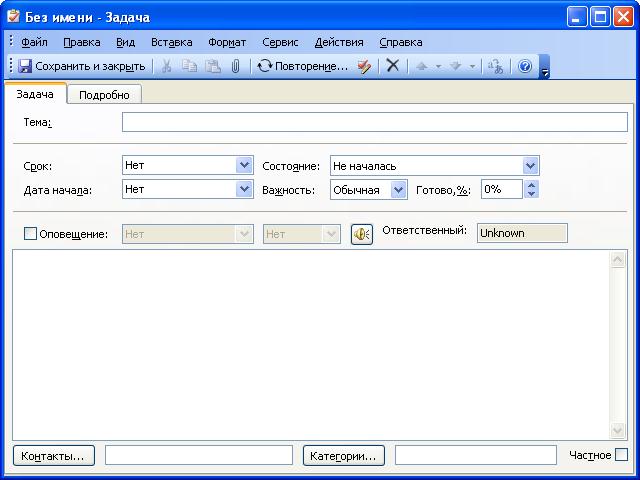Click the Save and close toolbar button
The image size is (640, 480).
82,66
